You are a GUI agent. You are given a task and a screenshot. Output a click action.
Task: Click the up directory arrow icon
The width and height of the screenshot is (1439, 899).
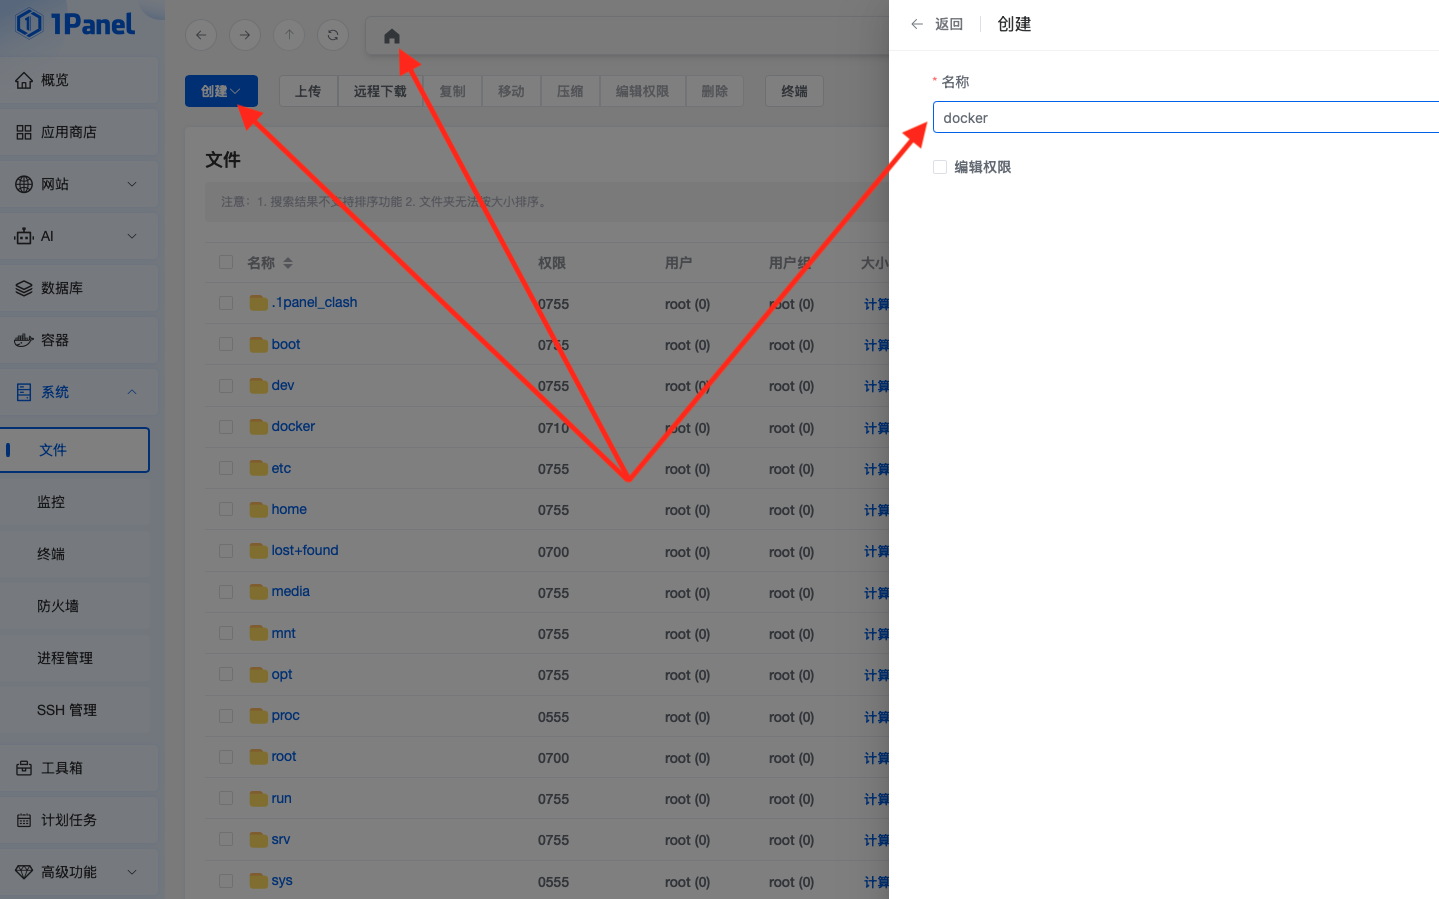[289, 35]
